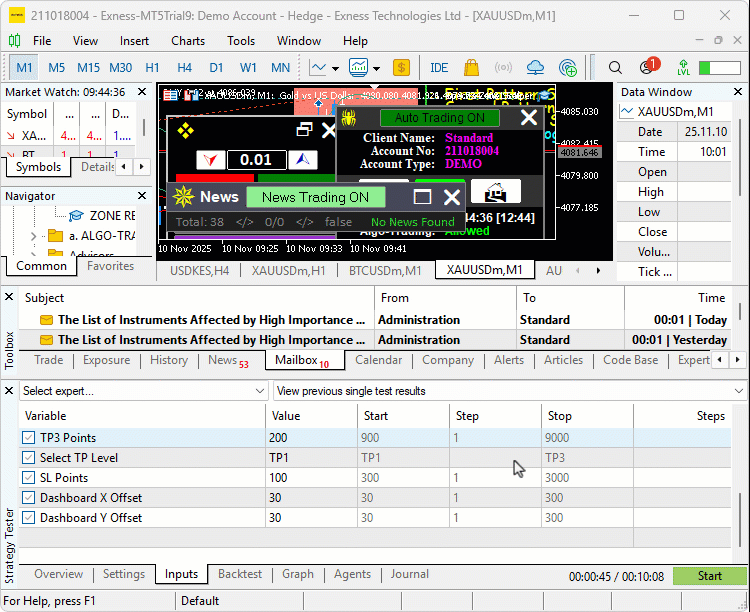This screenshot has width=750, height=612.
Task: Open Favorites tab in Navigator
Action: [x=110, y=266]
